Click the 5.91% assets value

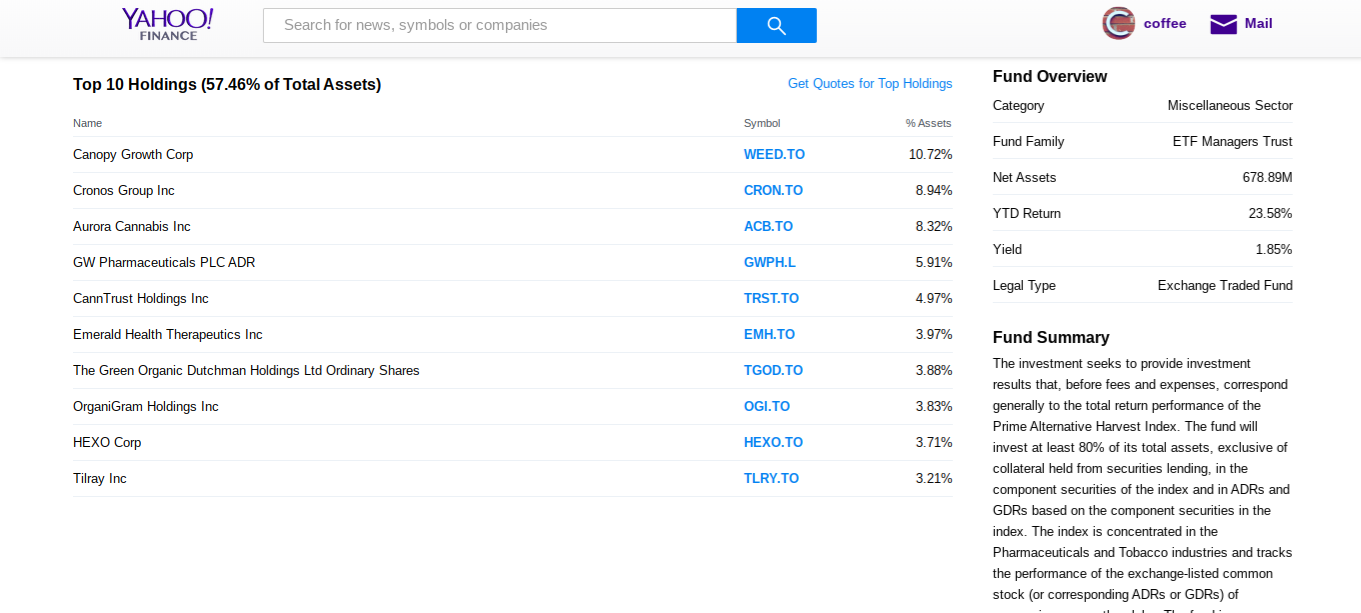click(934, 263)
